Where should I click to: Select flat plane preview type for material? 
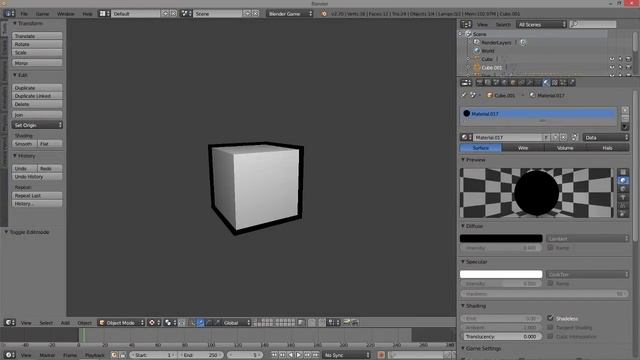(623, 172)
